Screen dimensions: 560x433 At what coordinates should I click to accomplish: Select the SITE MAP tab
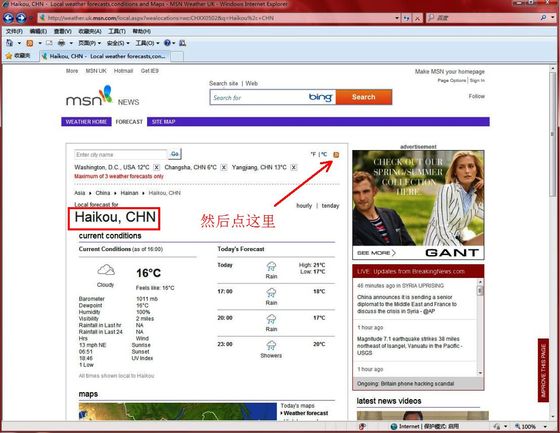point(164,122)
